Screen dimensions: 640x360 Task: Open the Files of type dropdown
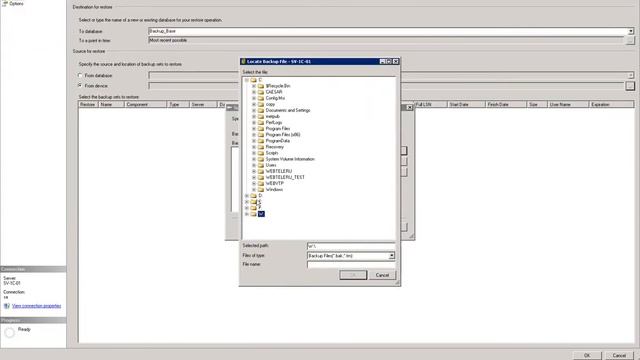(391, 256)
